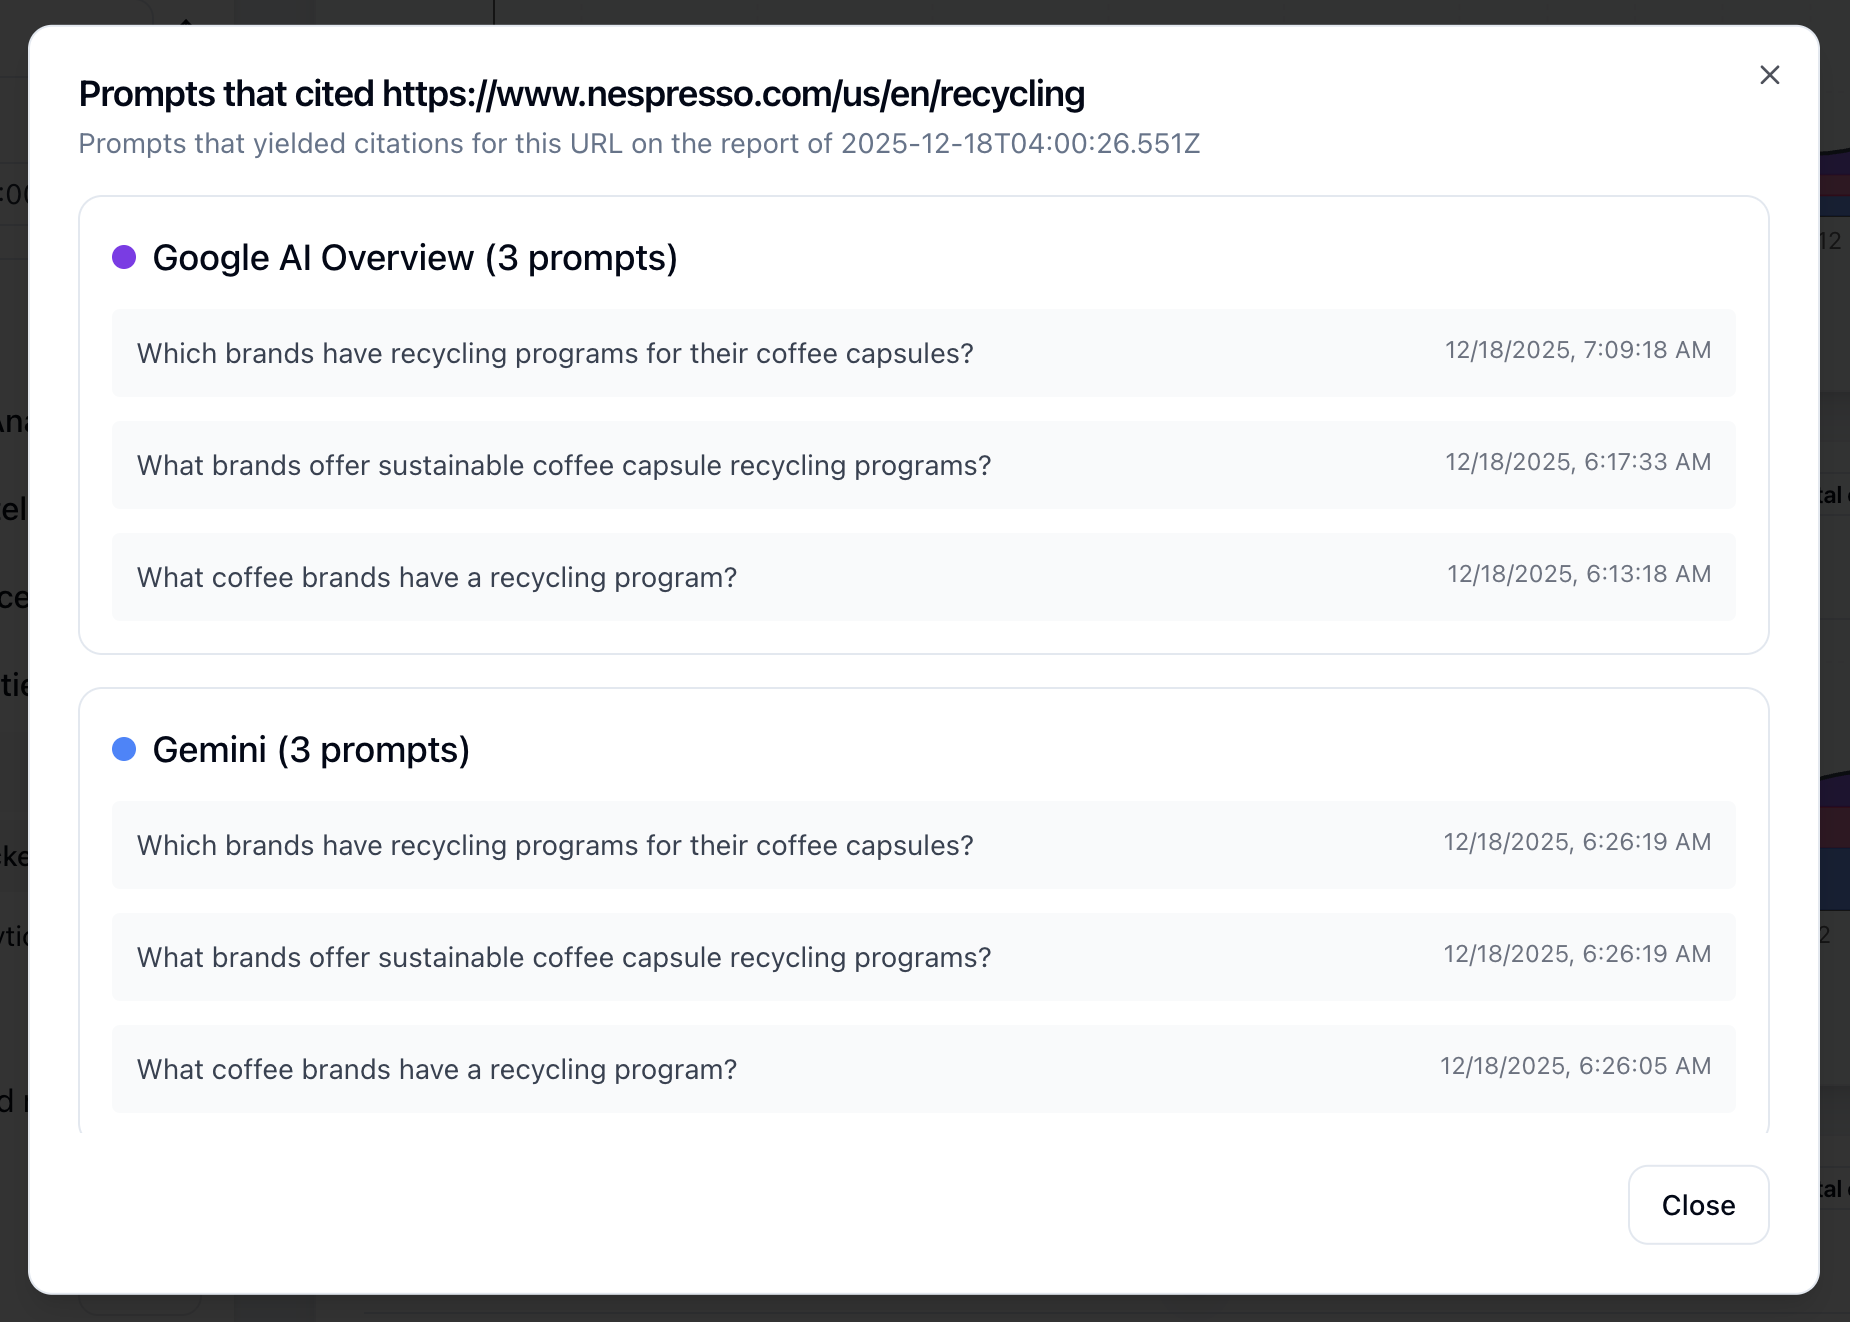The width and height of the screenshot is (1850, 1322).
Task: Open Google AI Overview's "Which brands have recycling programs" prompt
Action: pos(555,354)
